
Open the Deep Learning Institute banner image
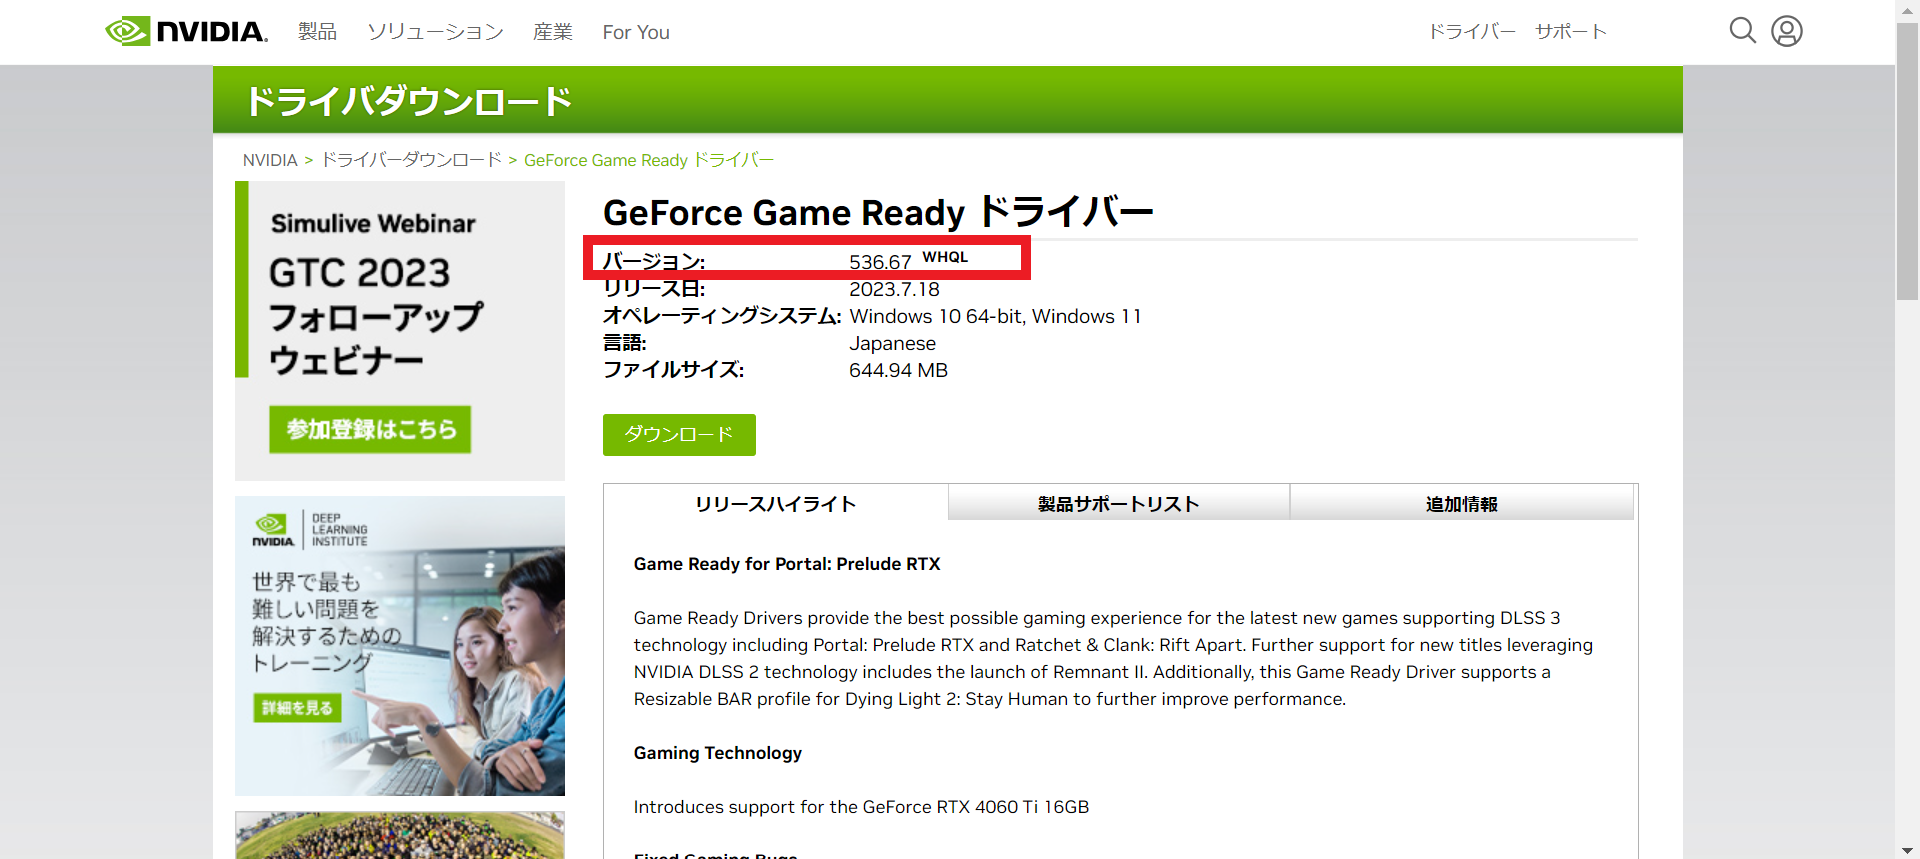point(400,646)
